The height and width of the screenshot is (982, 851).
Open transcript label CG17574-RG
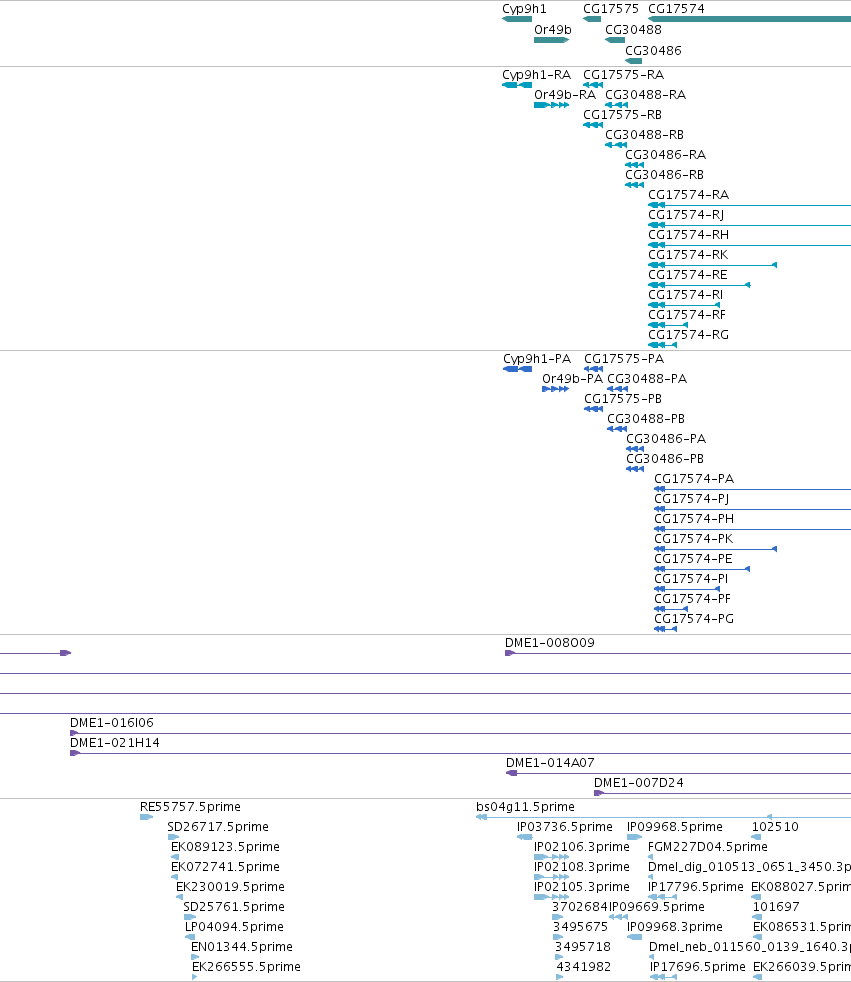coord(689,335)
